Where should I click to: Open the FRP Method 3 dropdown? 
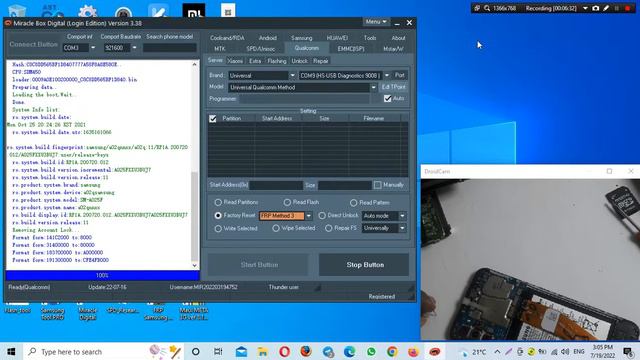coord(309,216)
